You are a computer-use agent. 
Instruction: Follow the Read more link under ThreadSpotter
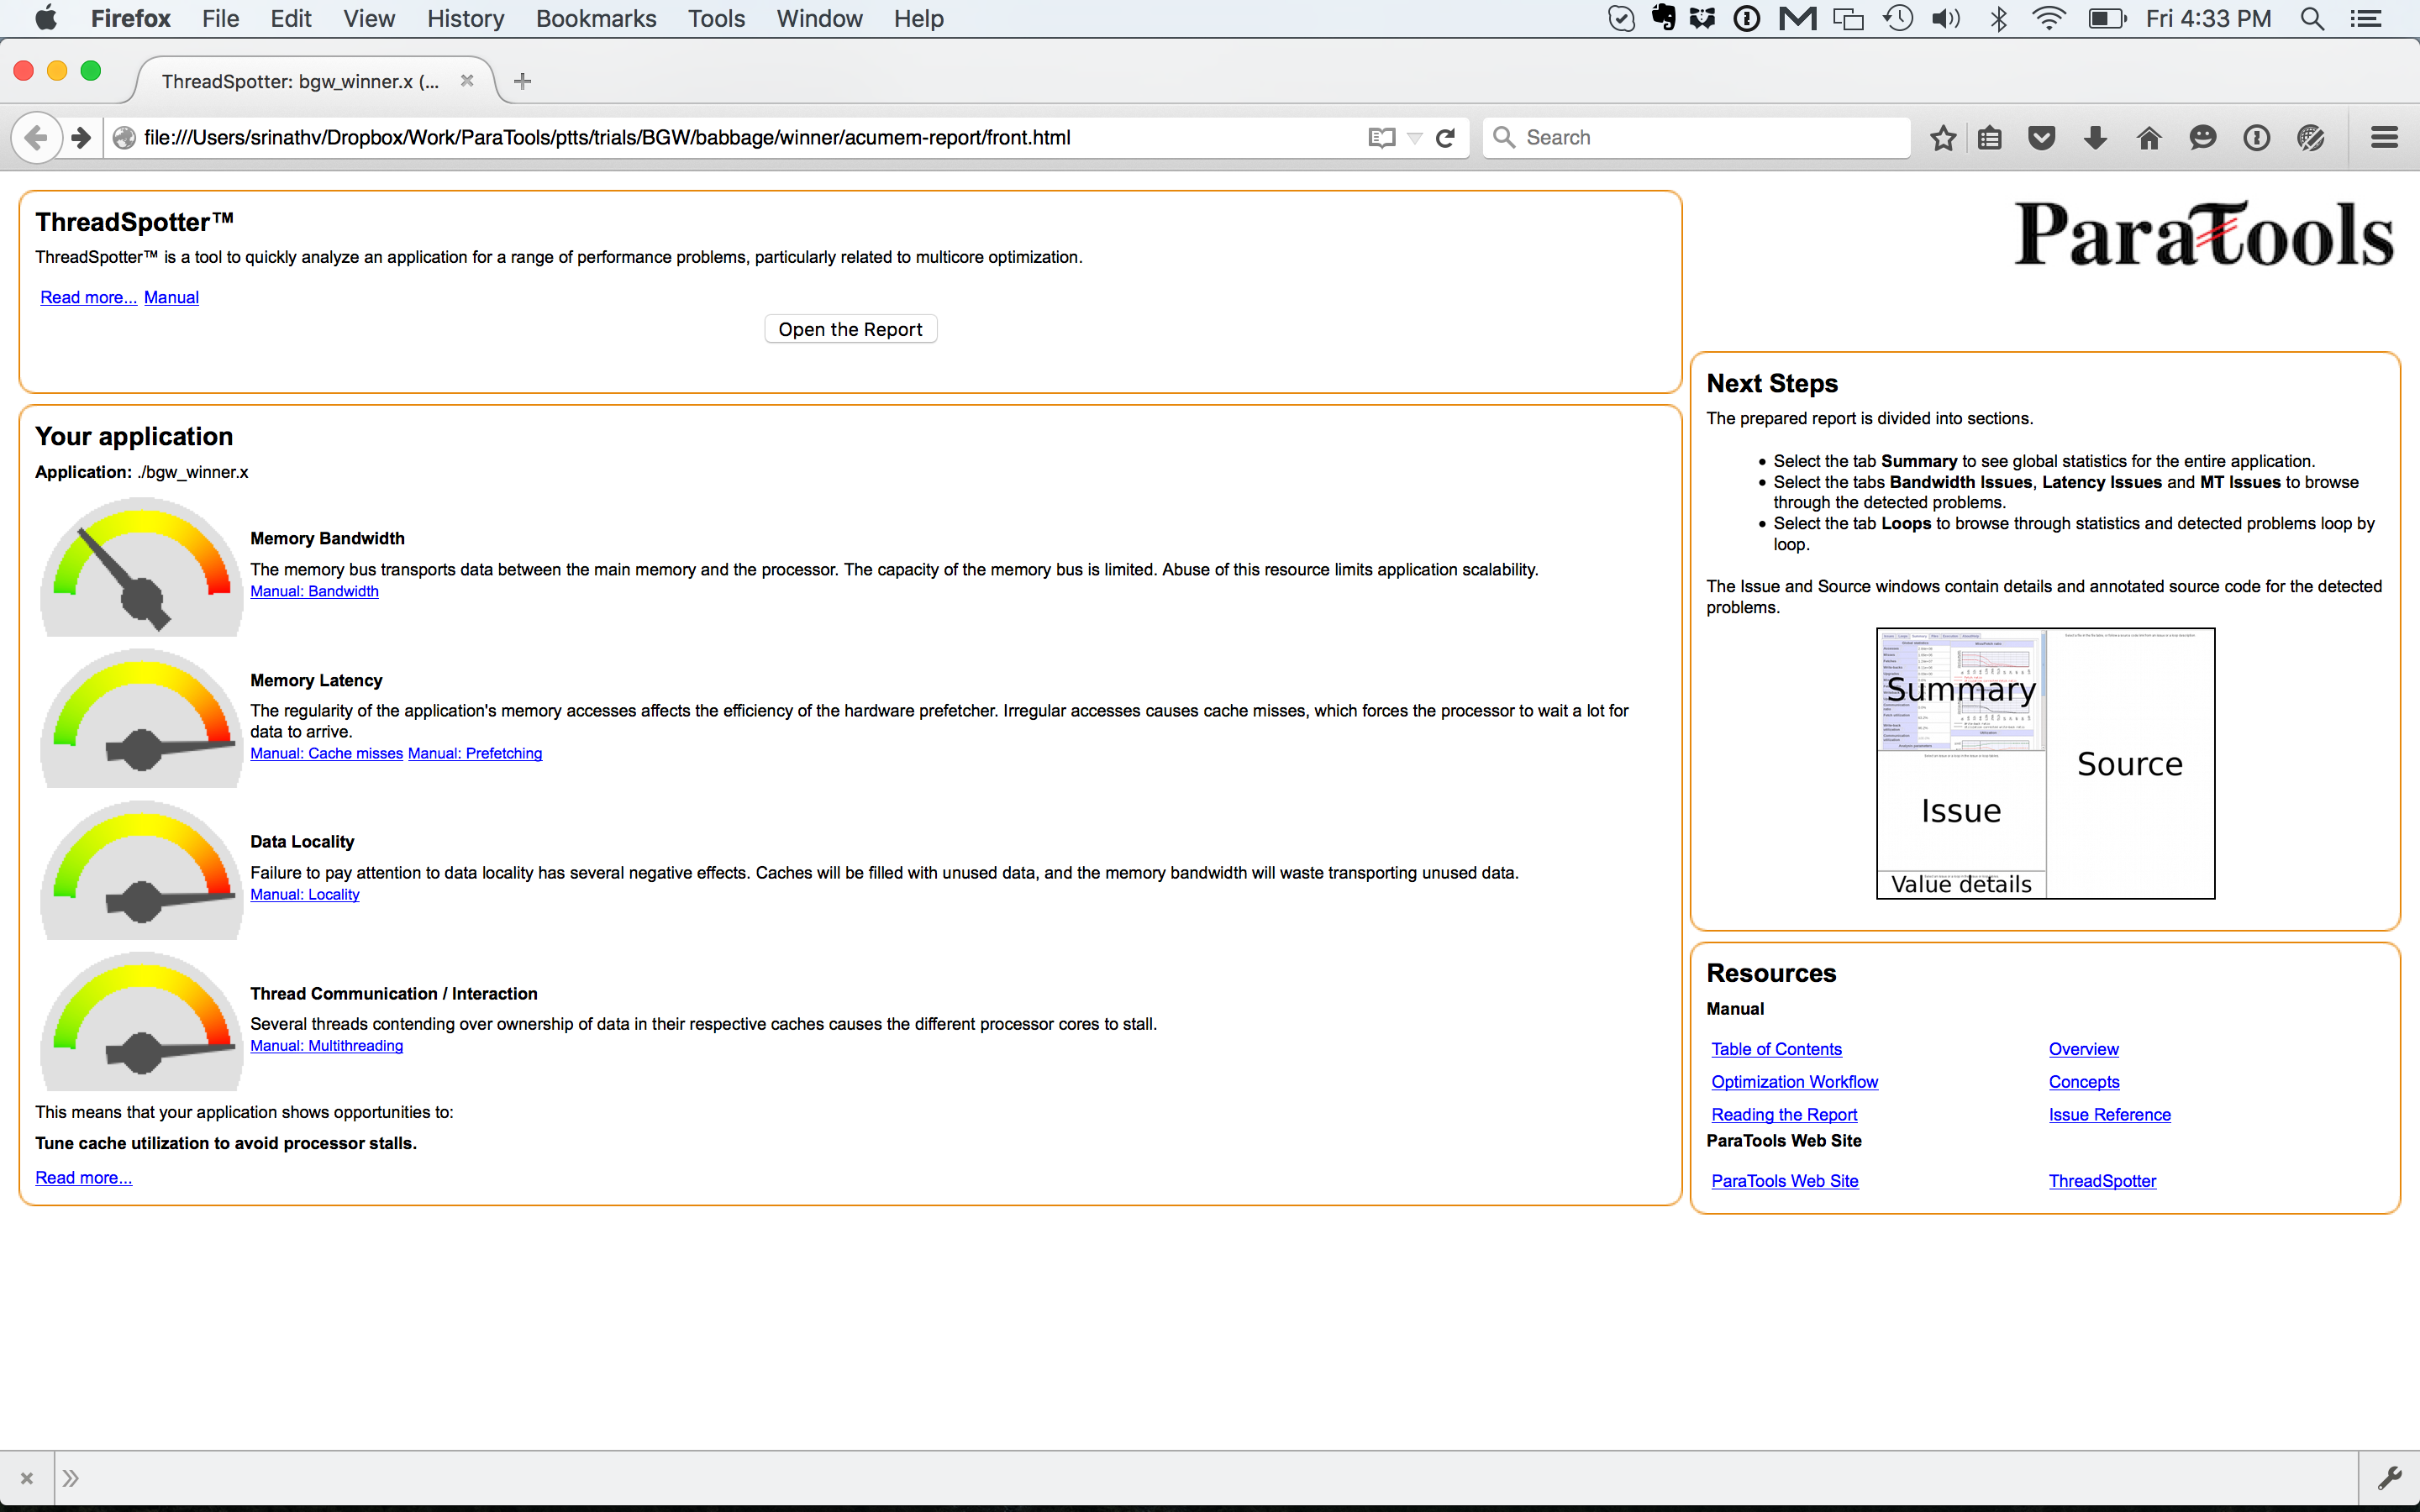tap(88, 297)
